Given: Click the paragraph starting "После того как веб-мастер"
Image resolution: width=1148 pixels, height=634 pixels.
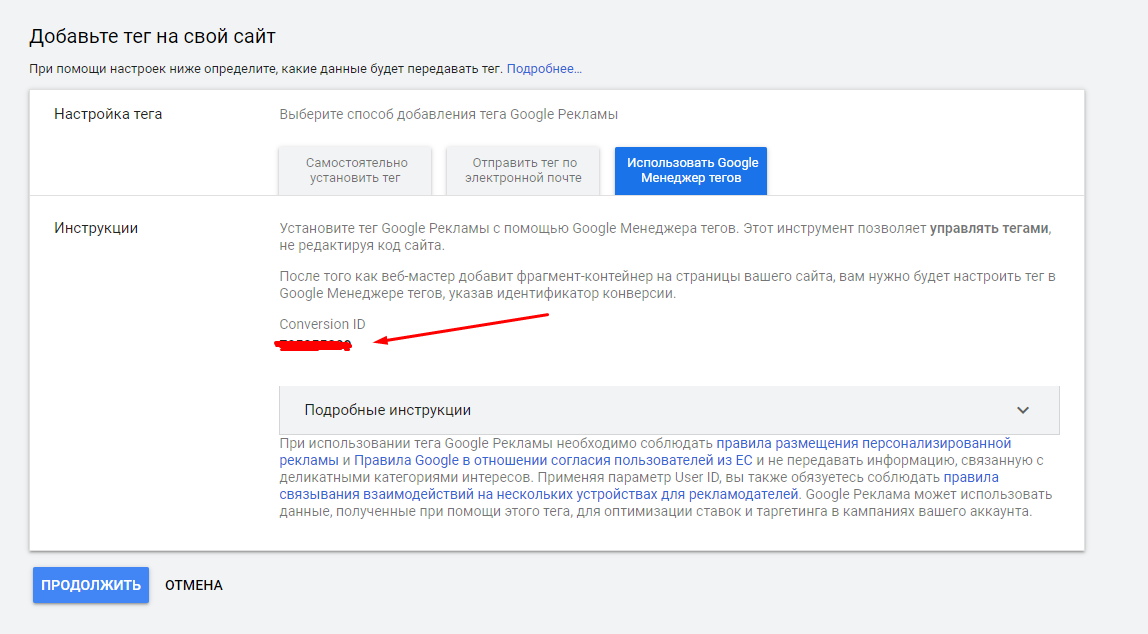Looking at the screenshot, I should 667,284.
